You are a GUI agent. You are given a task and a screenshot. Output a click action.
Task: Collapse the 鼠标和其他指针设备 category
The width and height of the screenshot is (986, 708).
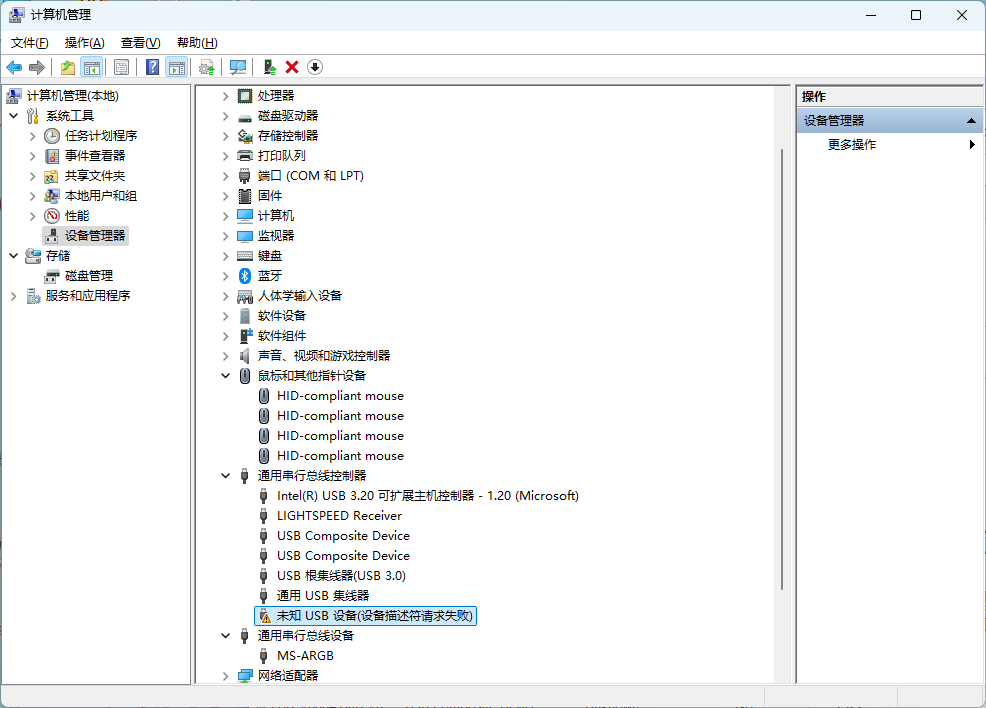(225, 376)
